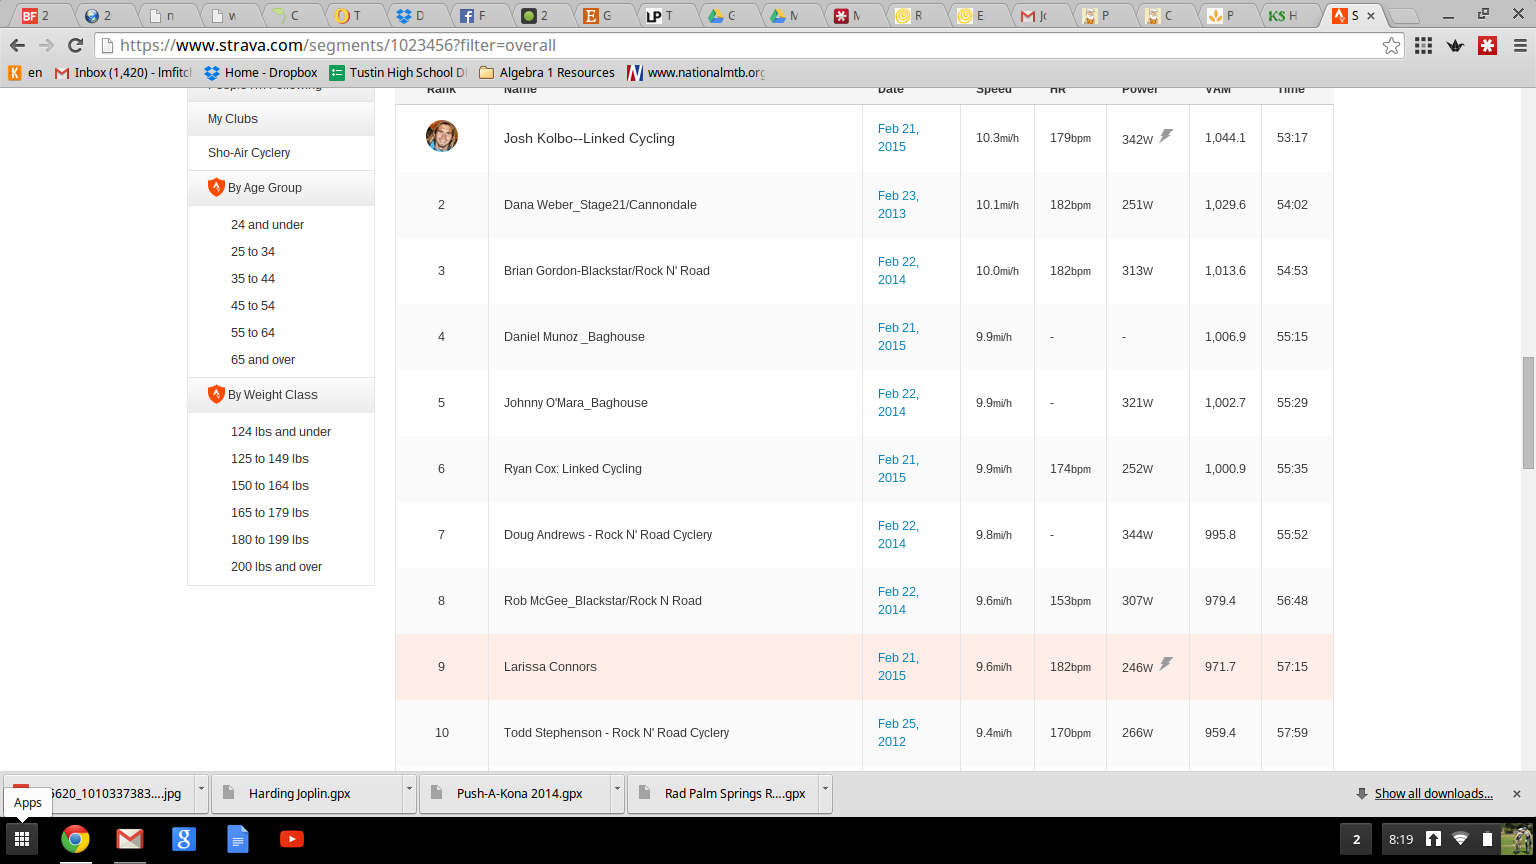This screenshot has width=1536, height=864.
Task: Click power meter lightning icon in Larissa Connors row
Action: [1166, 664]
